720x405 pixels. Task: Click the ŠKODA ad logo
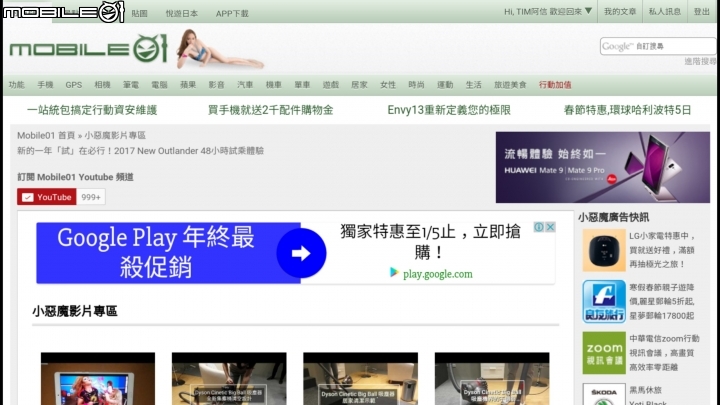pos(604,394)
